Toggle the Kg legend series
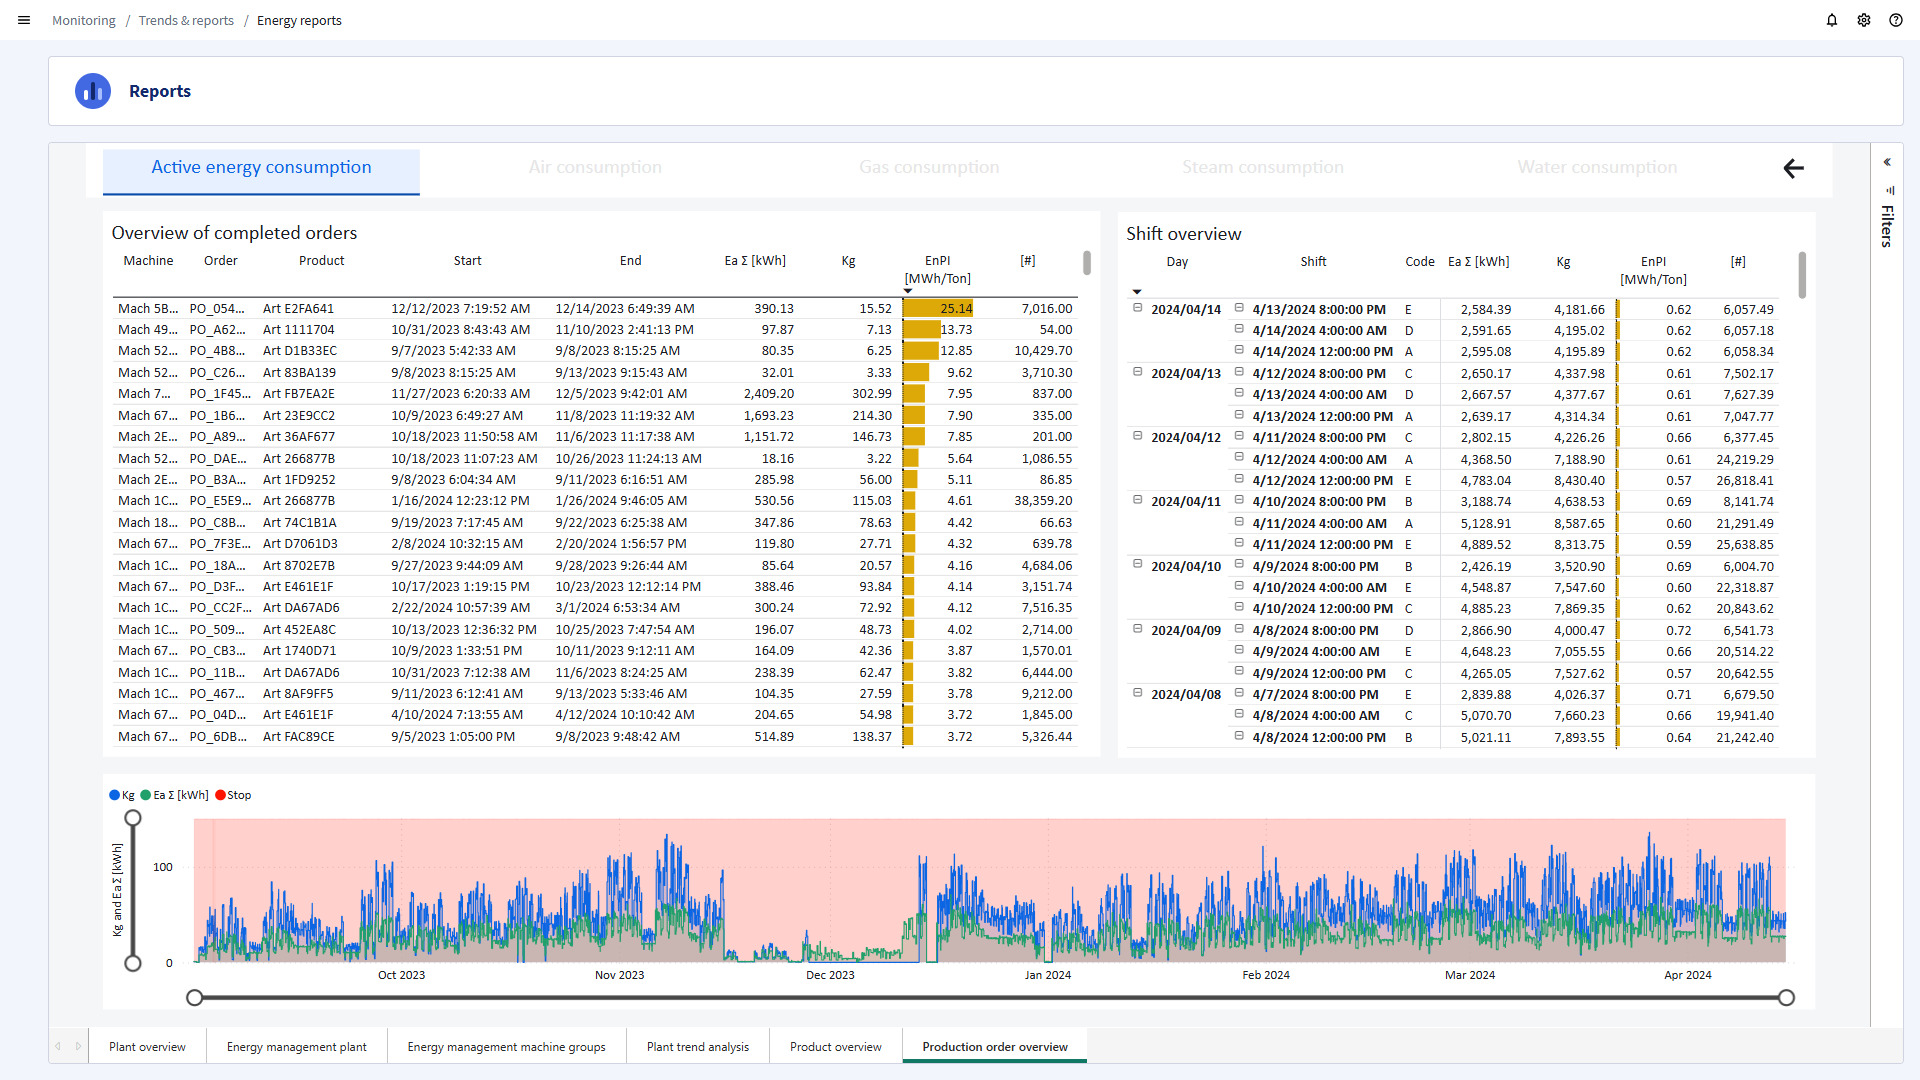Image resolution: width=1920 pixels, height=1080 pixels. click(x=121, y=795)
